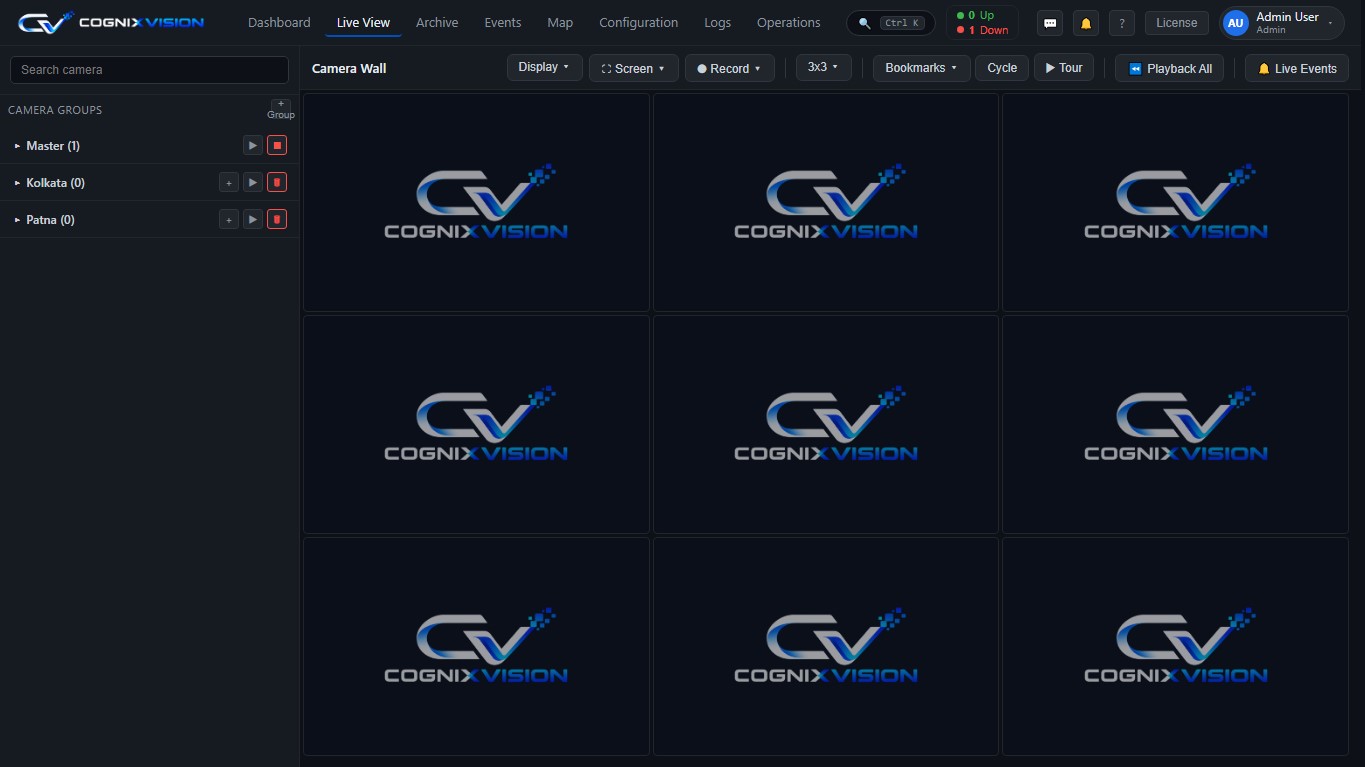This screenshot has height=767, width=1365.
Task: Click the Playback All button
Action: coord(1169,68)
